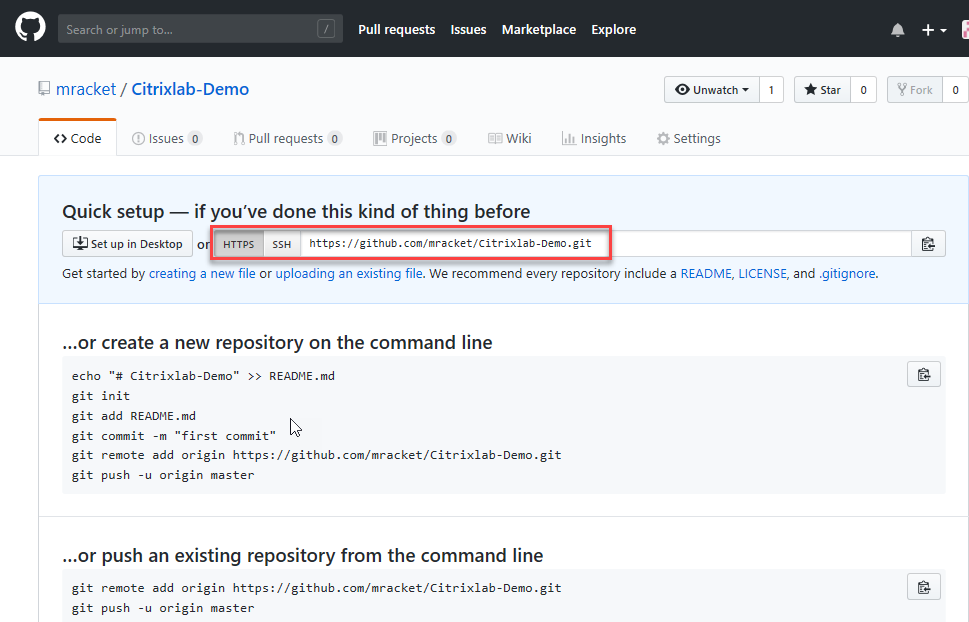This screenshot has width=969, height=622.
Task: Open the Citrixlab-Demo repository link
Action: coord(190,89)
